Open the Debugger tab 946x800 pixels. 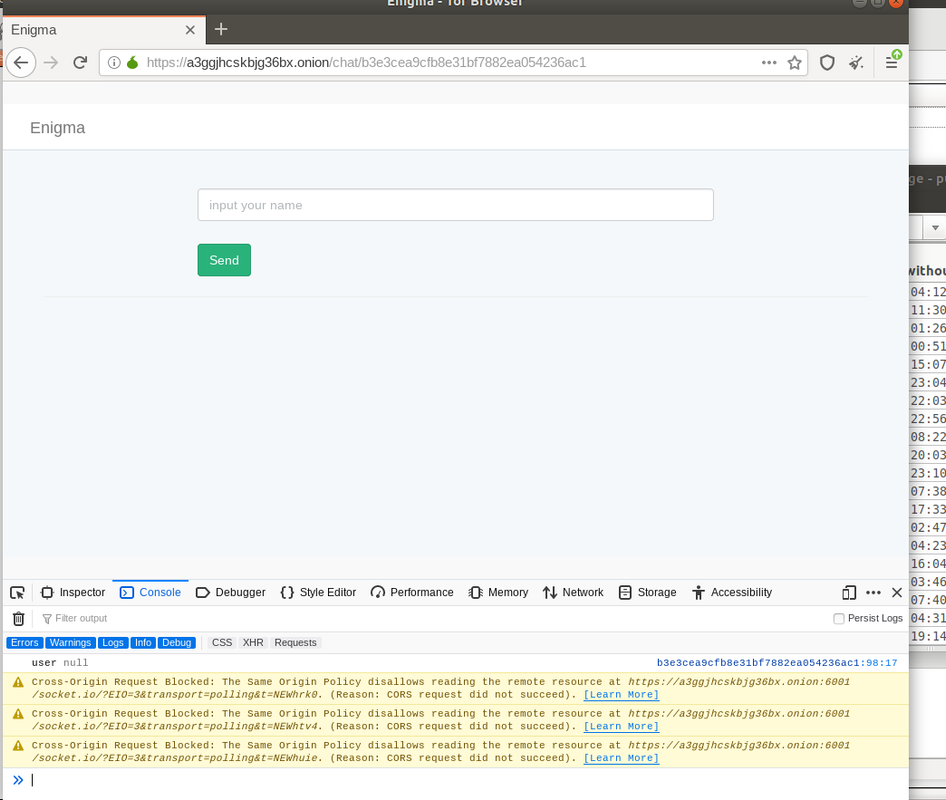[x=231, y=592]
